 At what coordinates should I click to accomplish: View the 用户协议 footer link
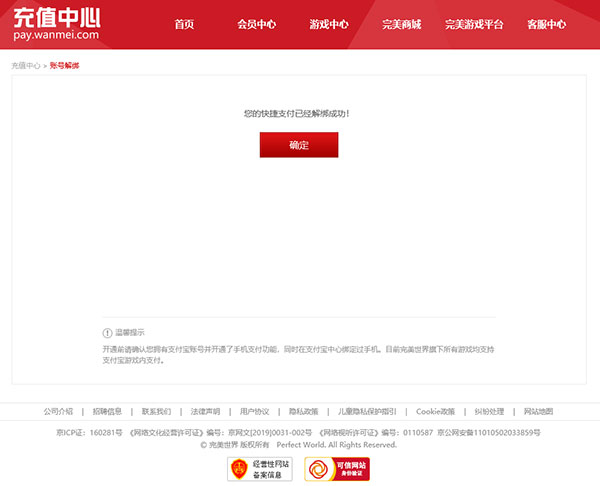click(x=254, y=411)
